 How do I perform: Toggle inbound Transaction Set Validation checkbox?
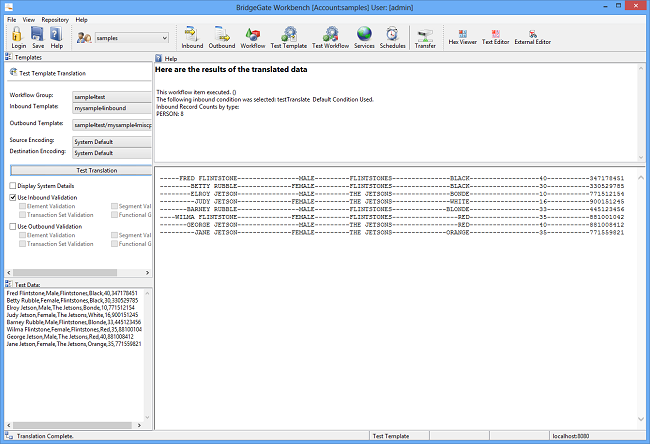click(x=22, y=215)
